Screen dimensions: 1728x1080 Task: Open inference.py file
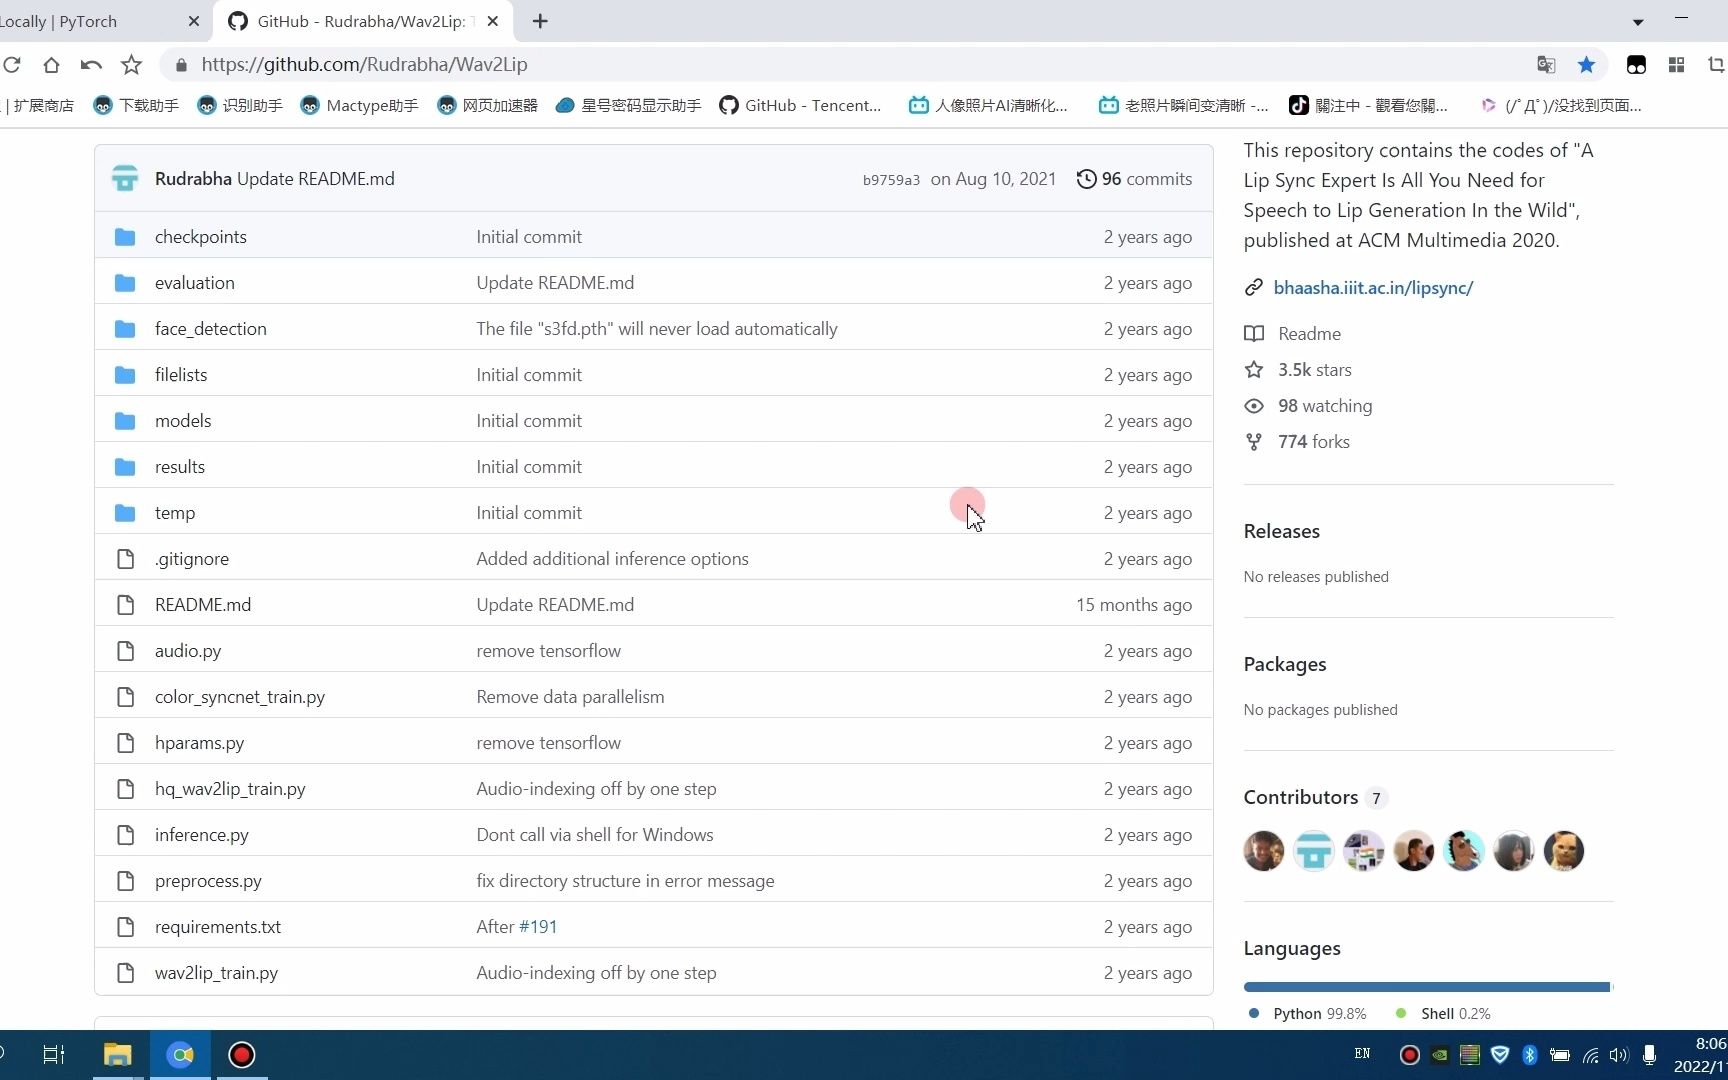pos(202,835)
